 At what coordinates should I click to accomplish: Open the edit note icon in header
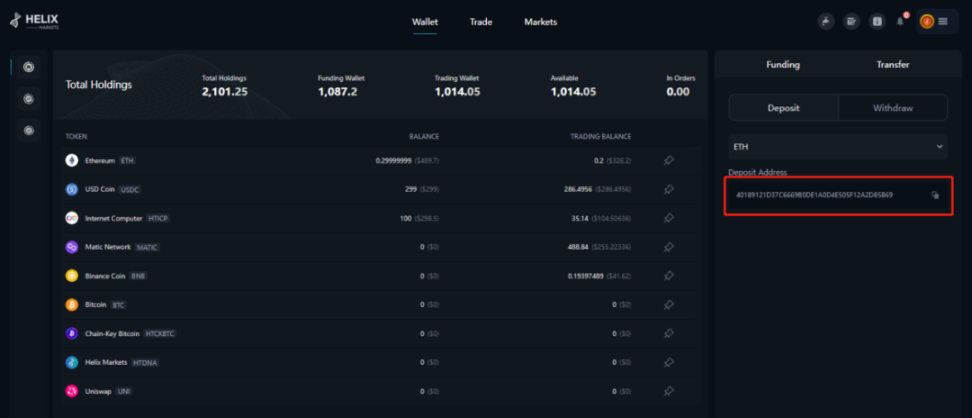(x=852, y=22)
